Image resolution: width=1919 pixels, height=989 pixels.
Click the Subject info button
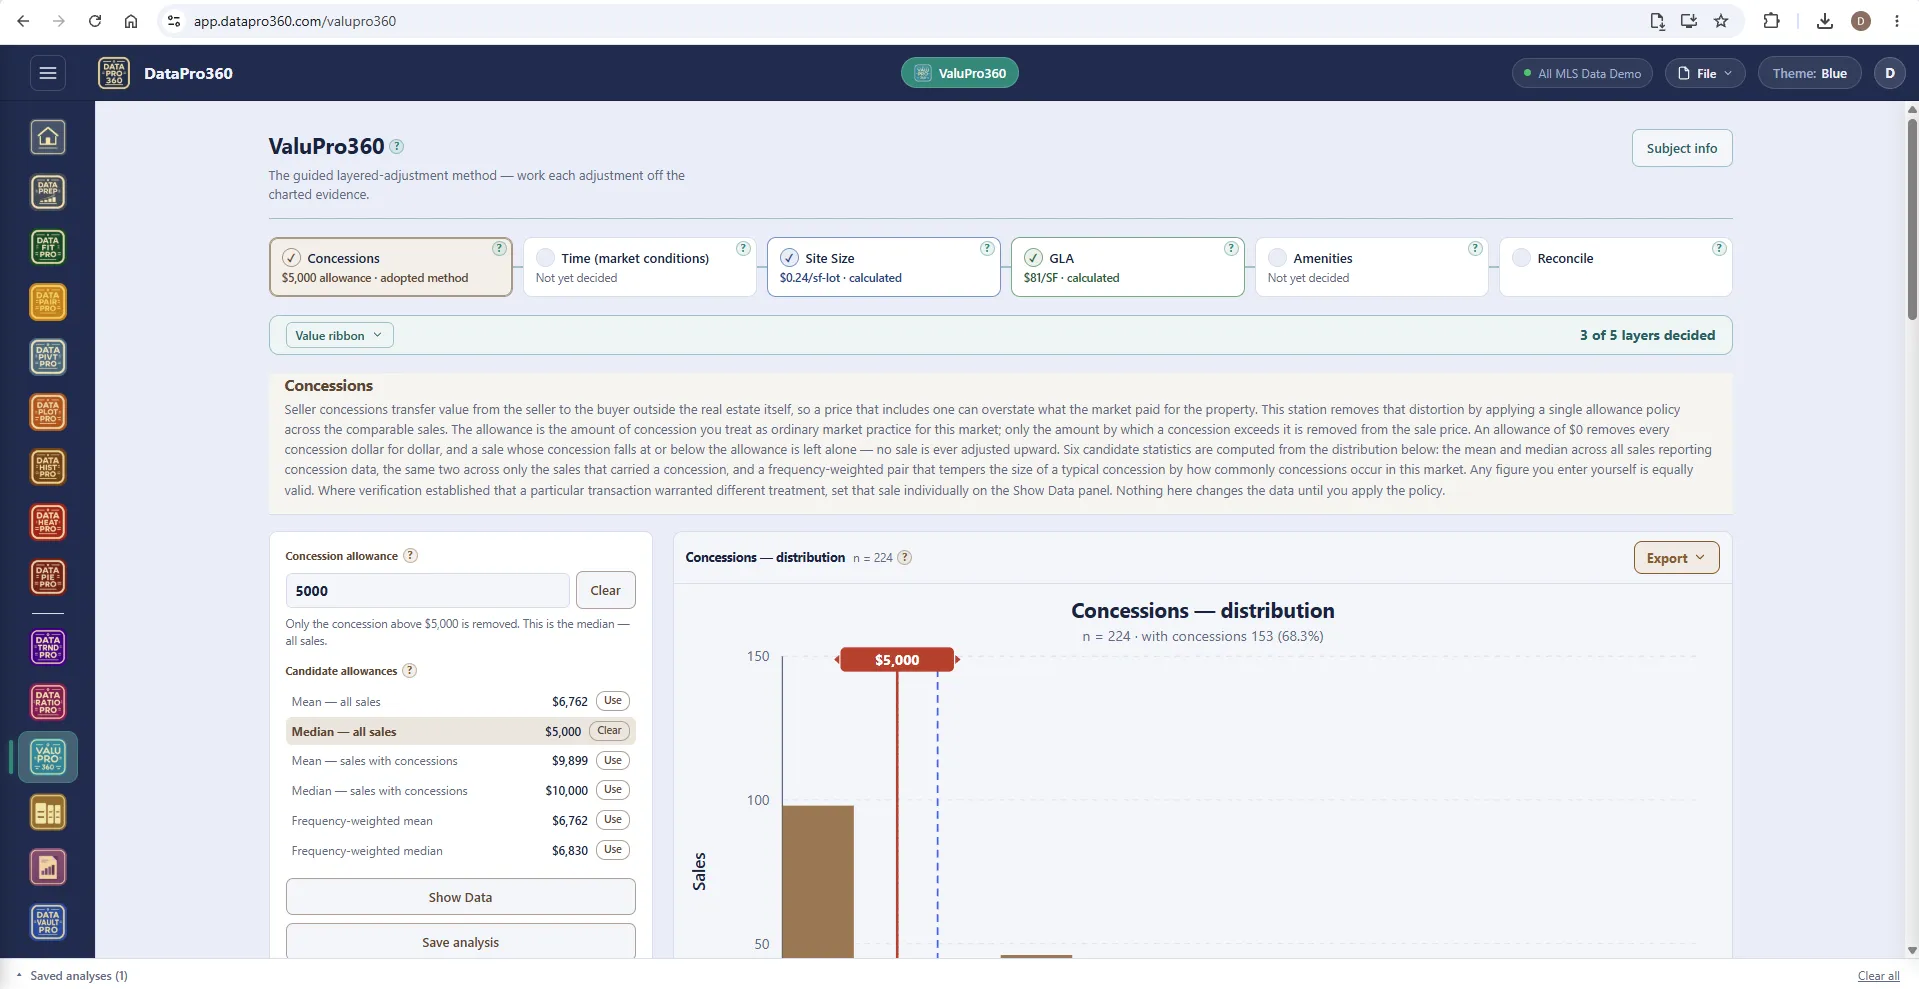(x=1682, y=148)
